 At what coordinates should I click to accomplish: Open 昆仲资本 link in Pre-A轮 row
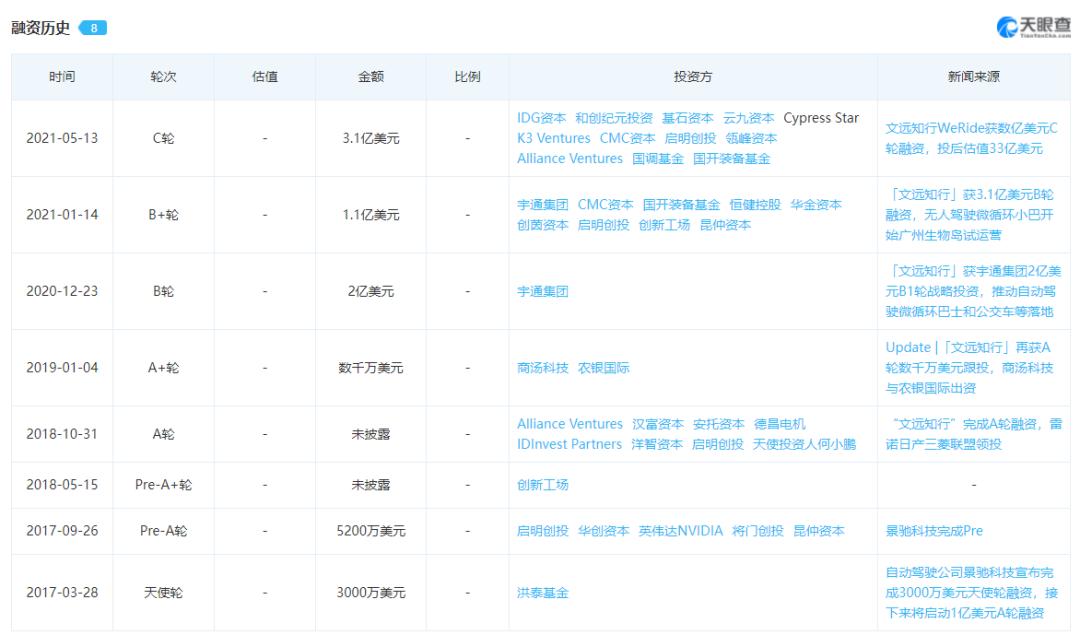[x=819, y=531]
